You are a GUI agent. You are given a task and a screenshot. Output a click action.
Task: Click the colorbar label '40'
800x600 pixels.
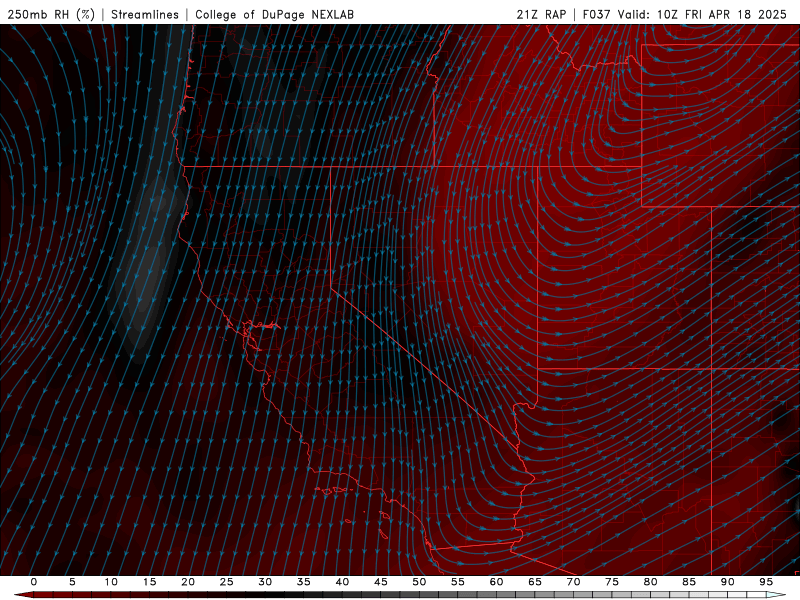click(342, 582)
